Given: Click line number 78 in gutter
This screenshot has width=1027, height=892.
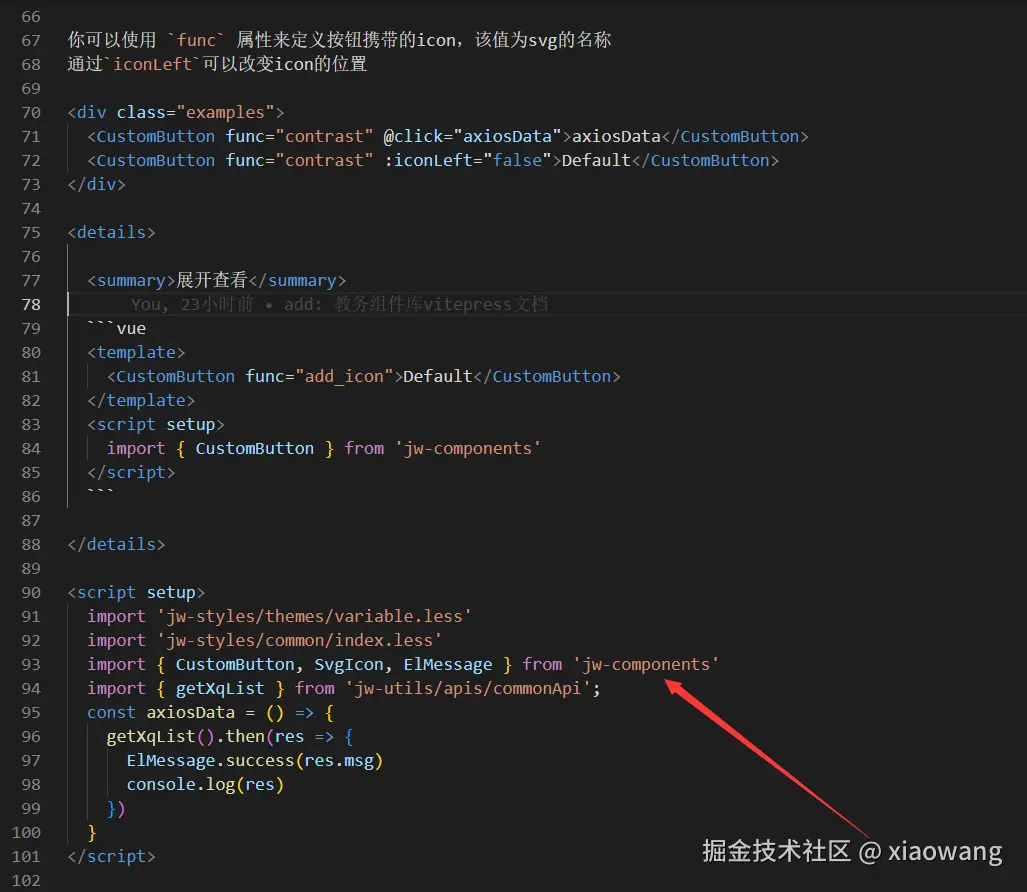Looking at the screenshot, I should coord(31,305).
